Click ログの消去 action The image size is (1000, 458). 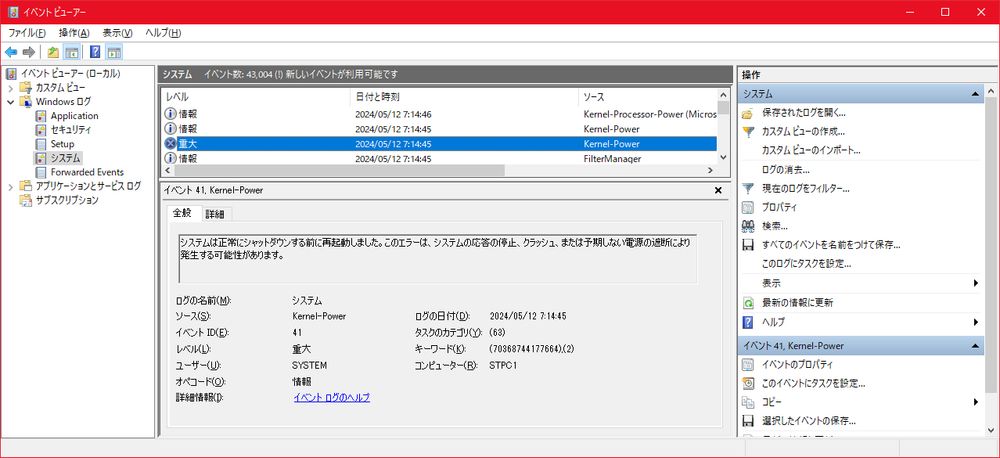(x=786, y=170)
